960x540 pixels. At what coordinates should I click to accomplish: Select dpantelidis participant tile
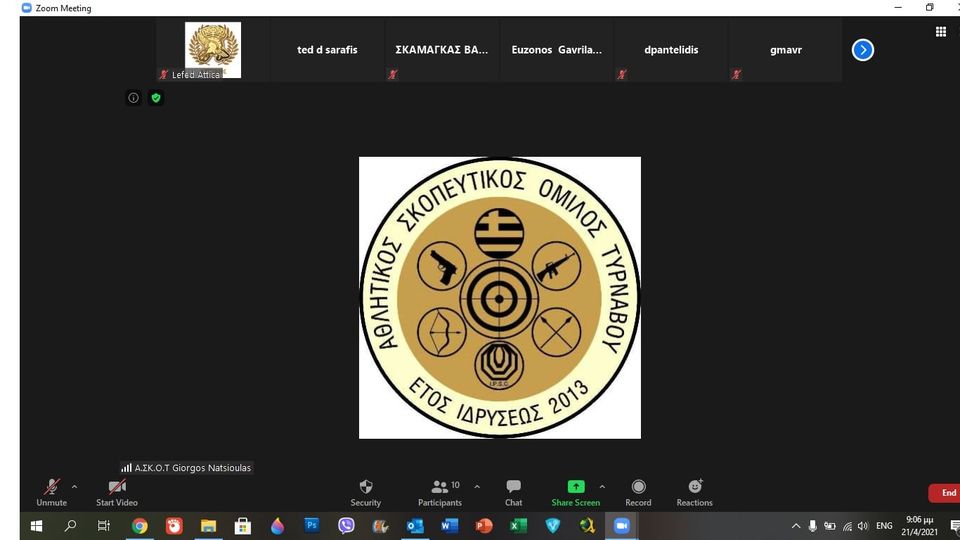pyautogui.click(x=671, y=50)
